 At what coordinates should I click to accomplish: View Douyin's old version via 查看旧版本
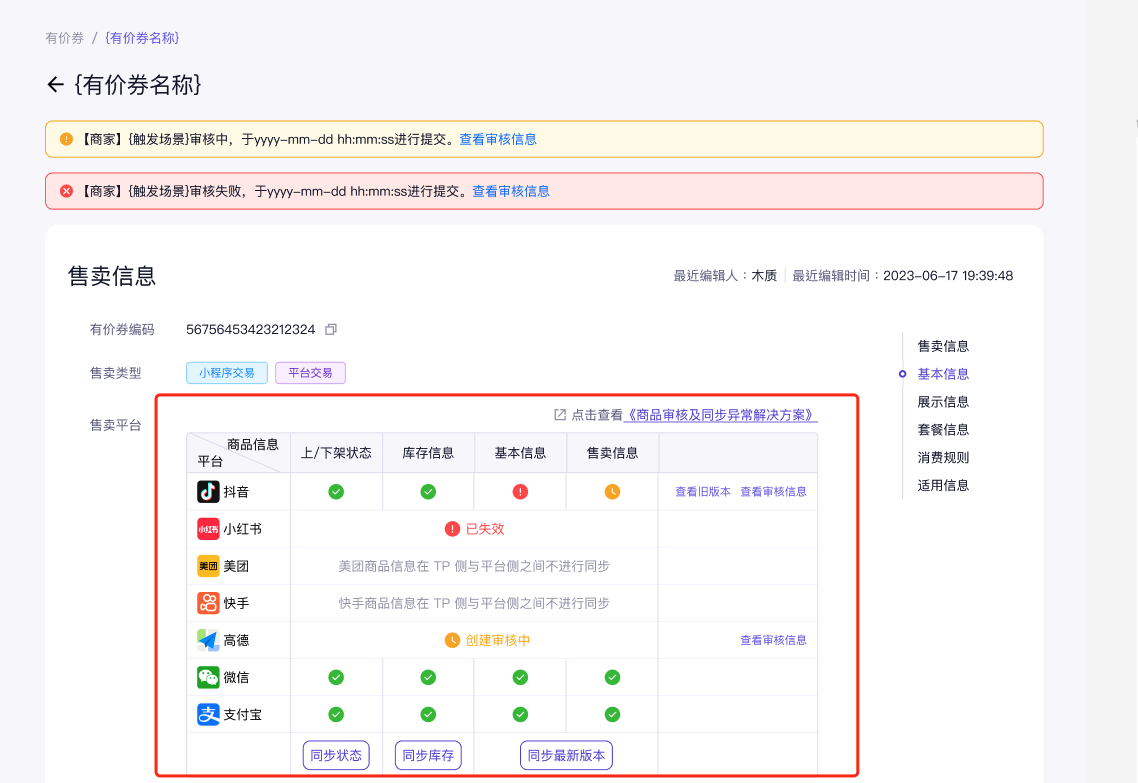coord(703,492)
